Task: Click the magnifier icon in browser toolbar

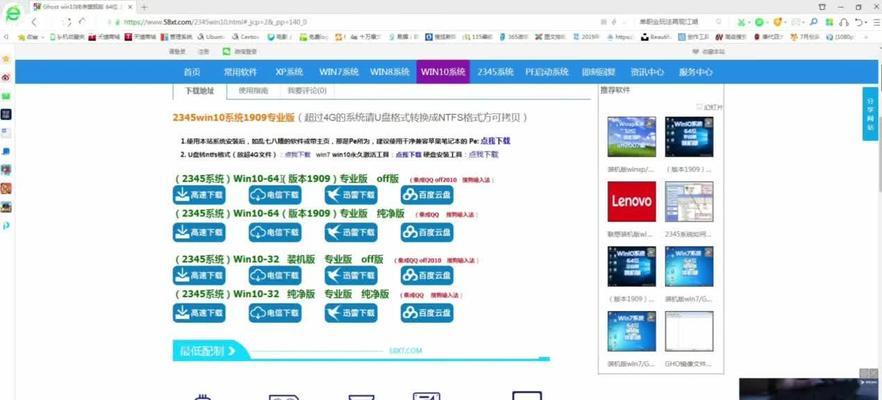Action: coord(813,22)
